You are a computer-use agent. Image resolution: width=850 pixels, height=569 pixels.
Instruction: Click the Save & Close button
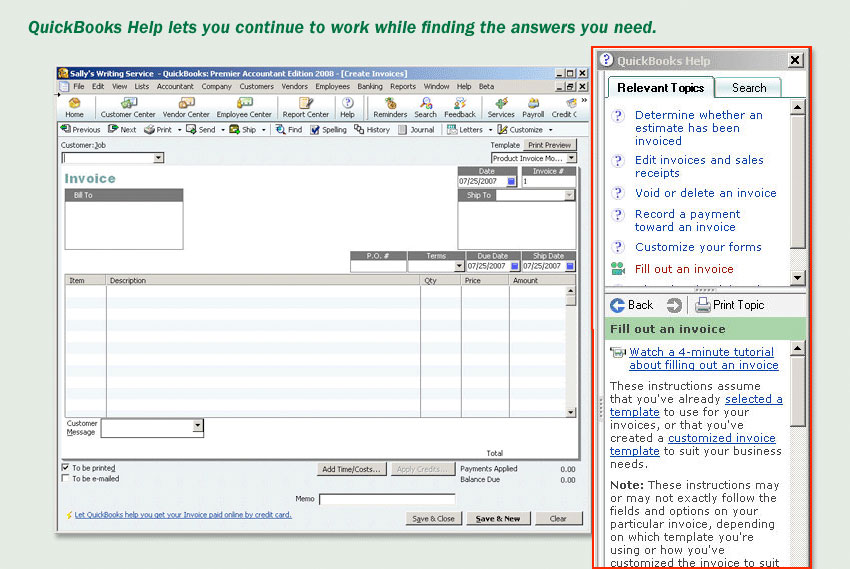click(434, 518)
